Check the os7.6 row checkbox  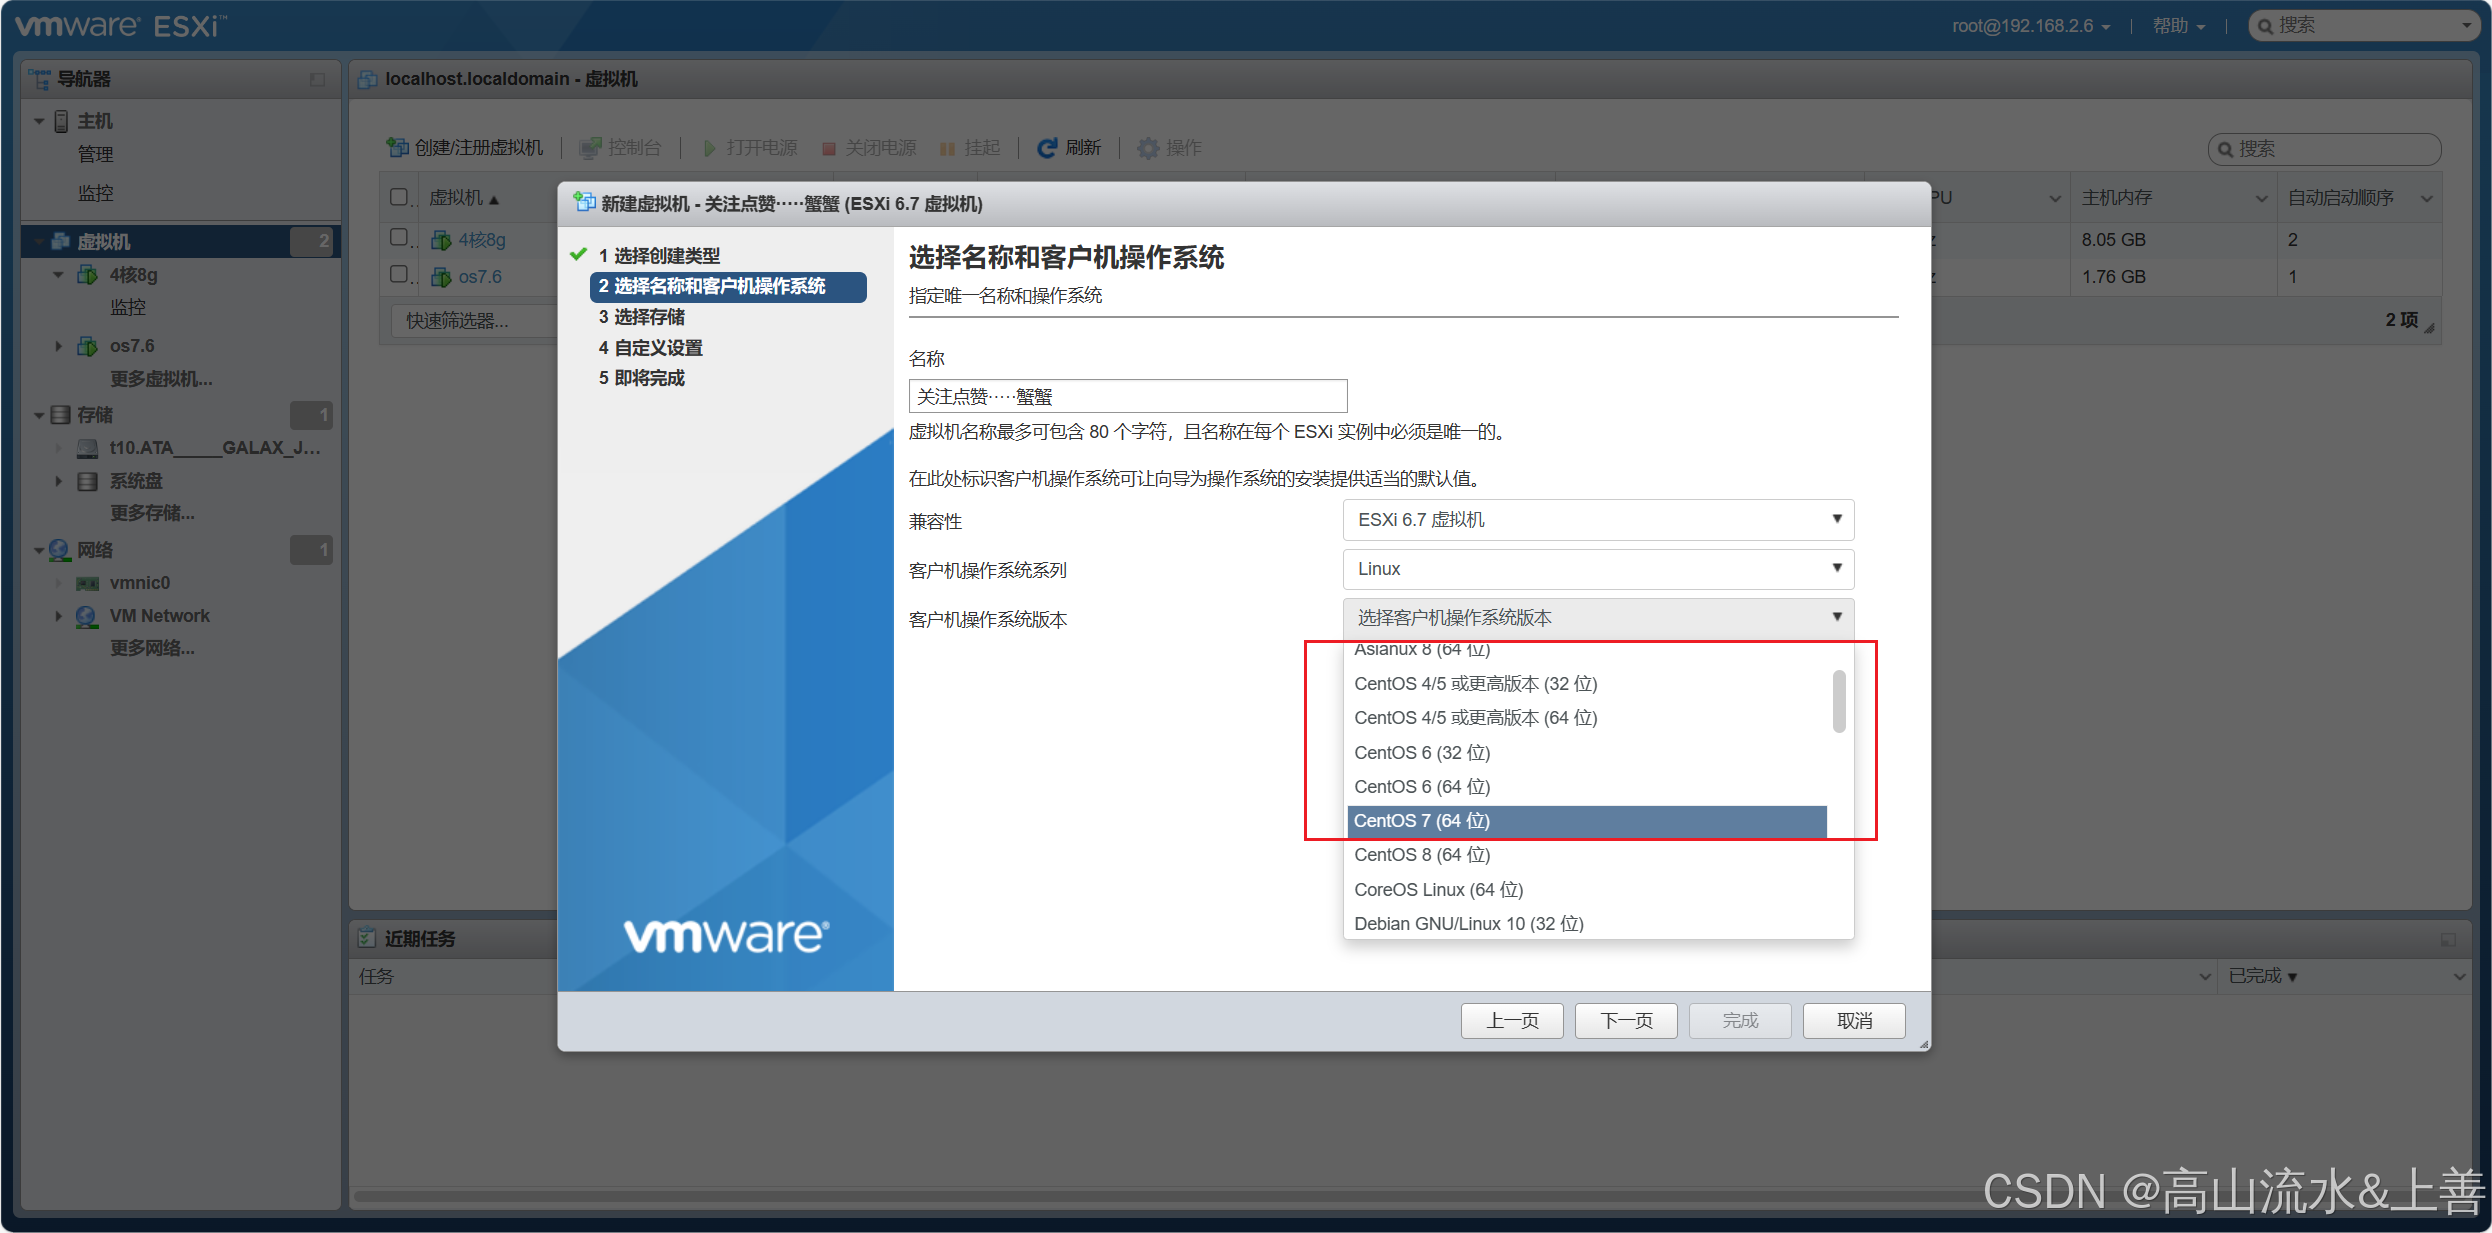[399, 274]
